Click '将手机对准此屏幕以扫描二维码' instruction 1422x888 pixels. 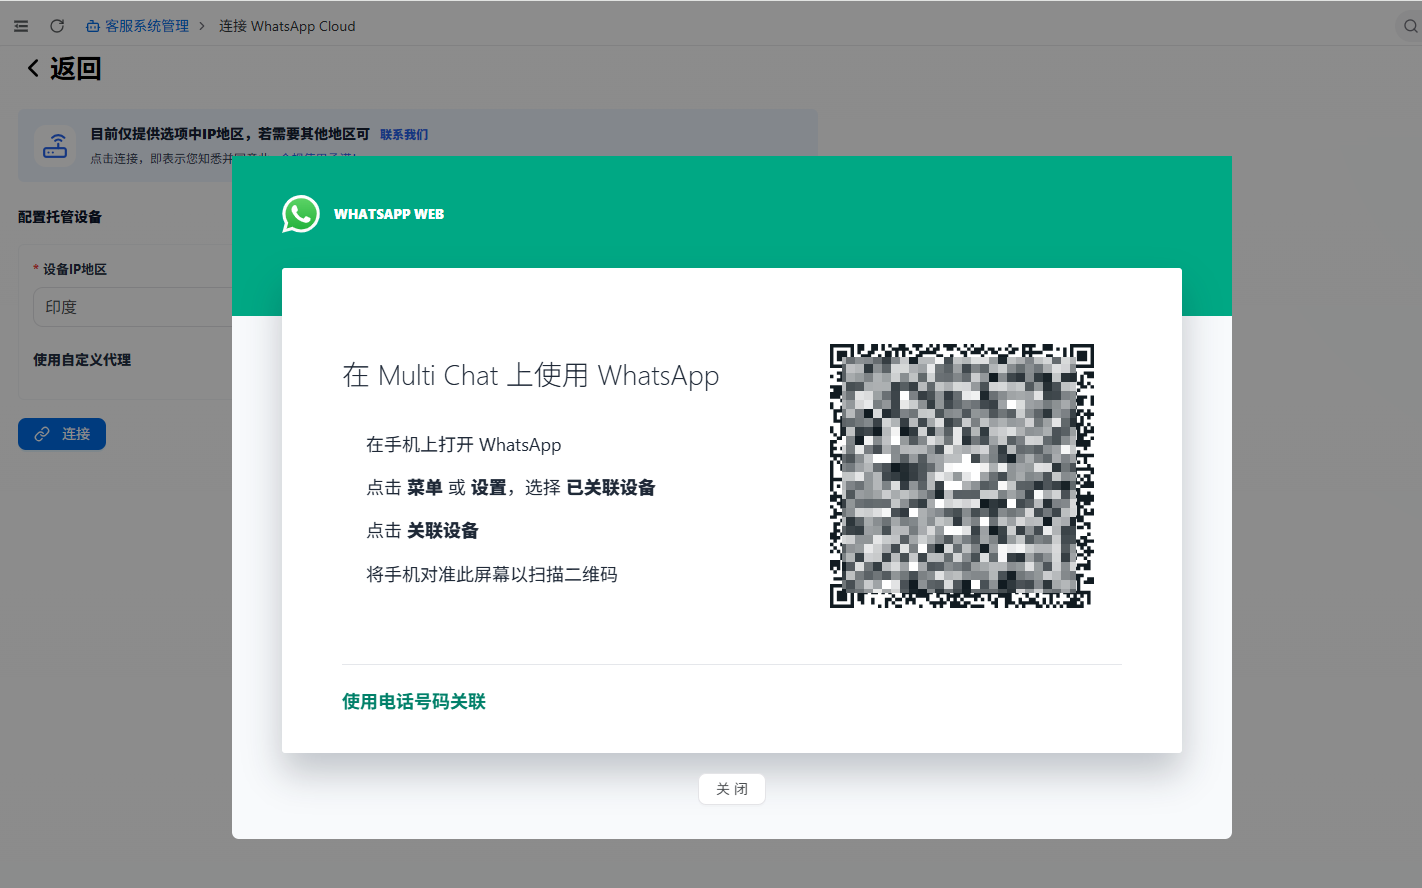[x=492, y=575]
